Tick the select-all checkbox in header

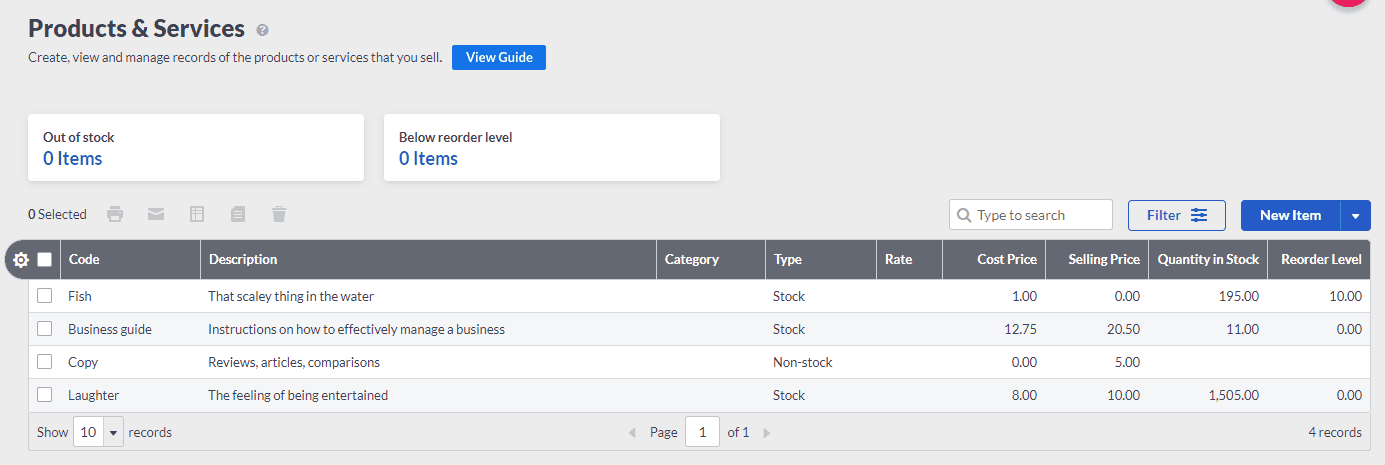pos(45,260)
